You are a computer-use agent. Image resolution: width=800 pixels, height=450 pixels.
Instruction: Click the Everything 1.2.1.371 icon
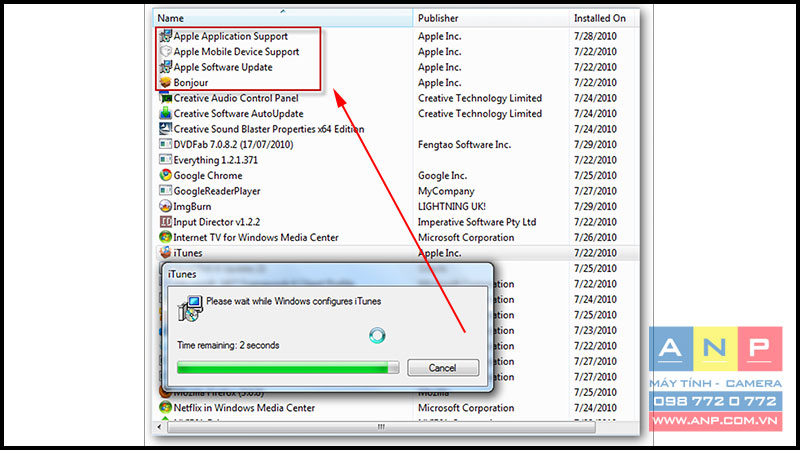pos(165,160)
